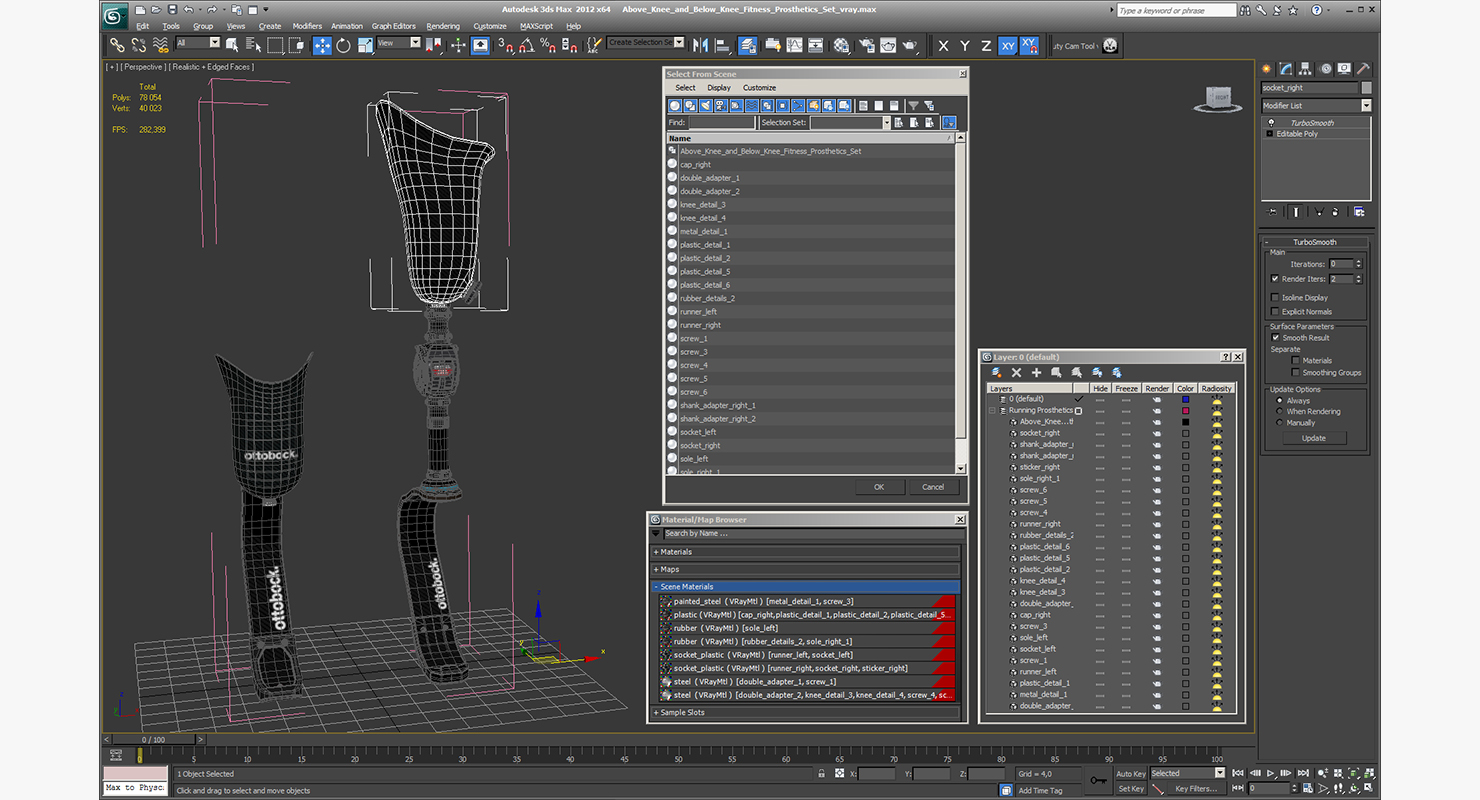
Task: Restrict transform to X axis
Action: (x=943, y=46)
